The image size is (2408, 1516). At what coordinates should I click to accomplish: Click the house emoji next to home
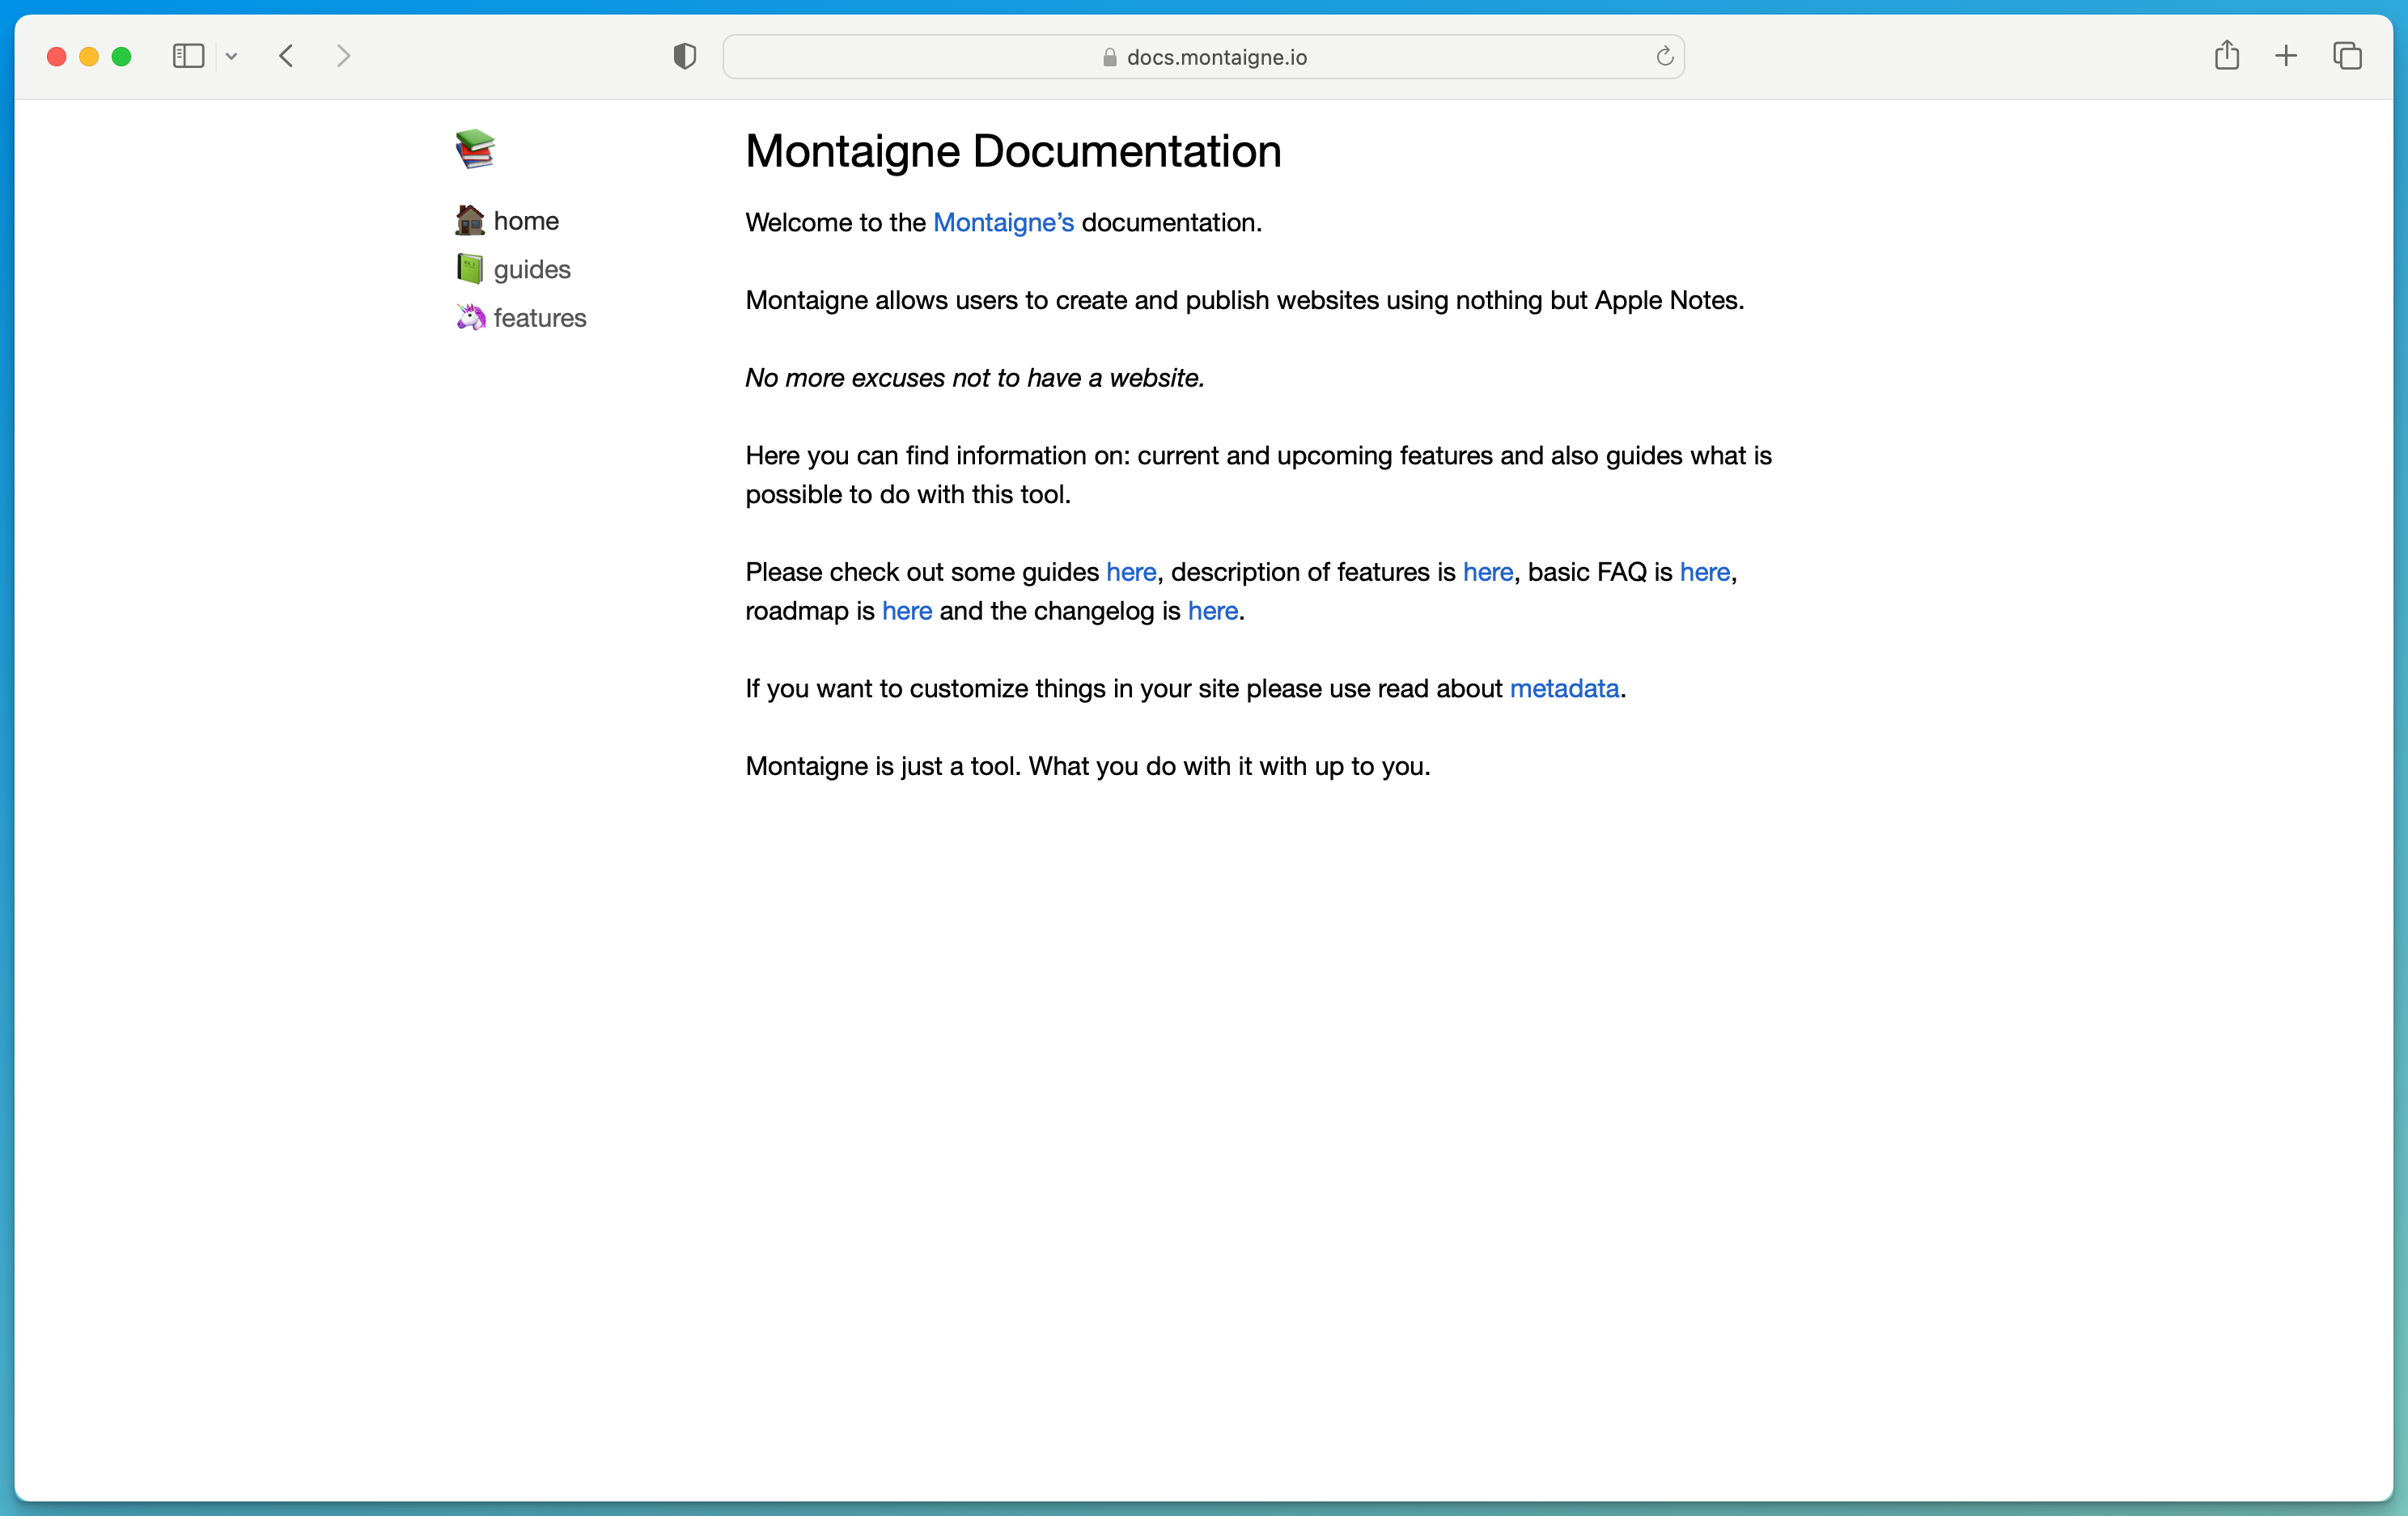(x=470, y=220)
